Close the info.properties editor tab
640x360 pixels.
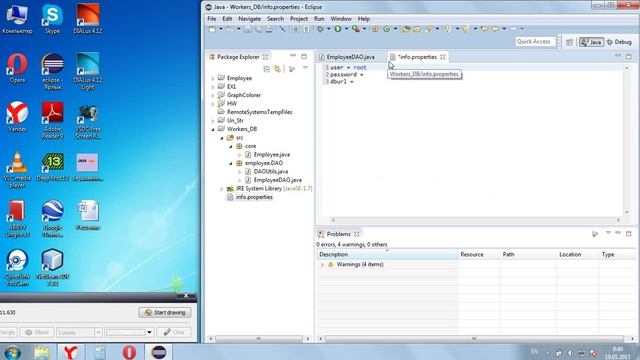coord(443,57)
